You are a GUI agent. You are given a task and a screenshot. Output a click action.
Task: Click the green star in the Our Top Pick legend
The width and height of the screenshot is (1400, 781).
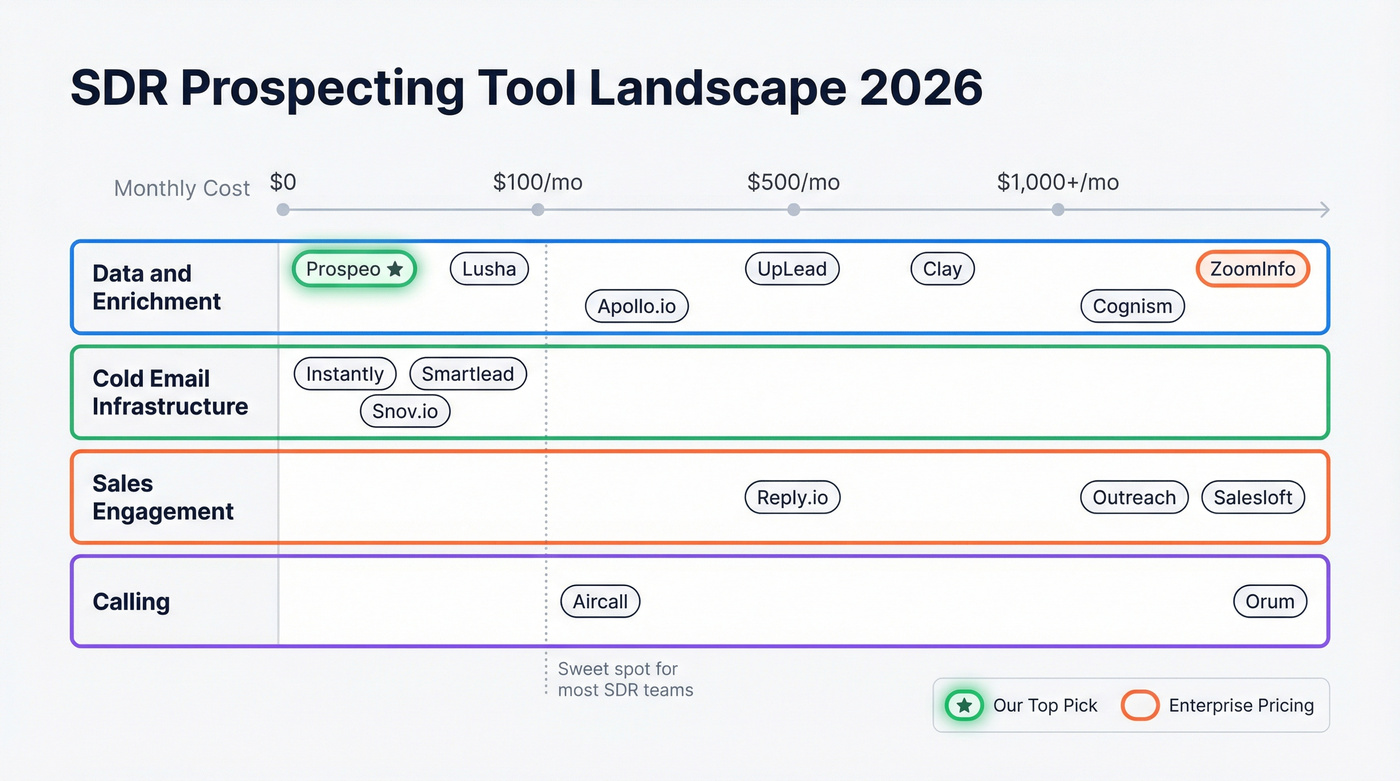click(963, 705)
